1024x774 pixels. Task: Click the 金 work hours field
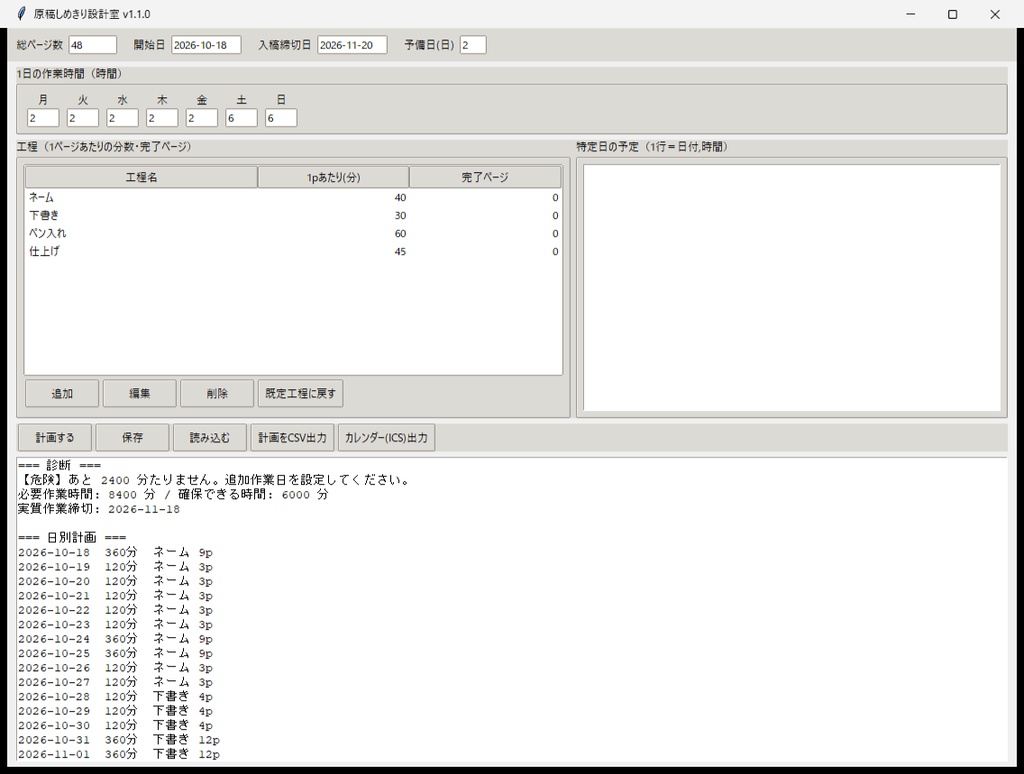202,118
